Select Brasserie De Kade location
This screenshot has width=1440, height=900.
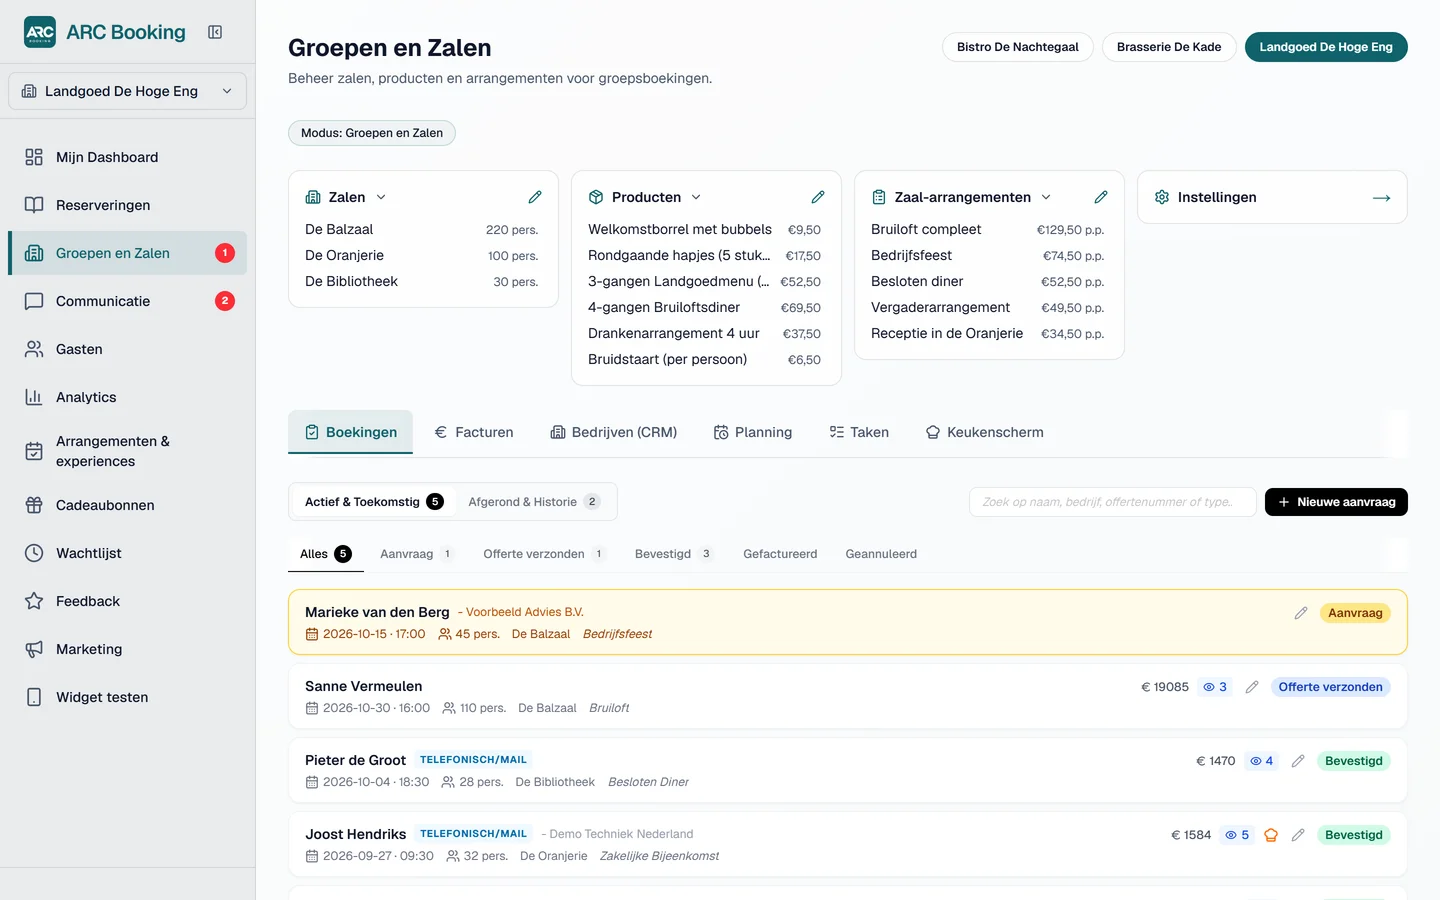(x=1169, y=47)
